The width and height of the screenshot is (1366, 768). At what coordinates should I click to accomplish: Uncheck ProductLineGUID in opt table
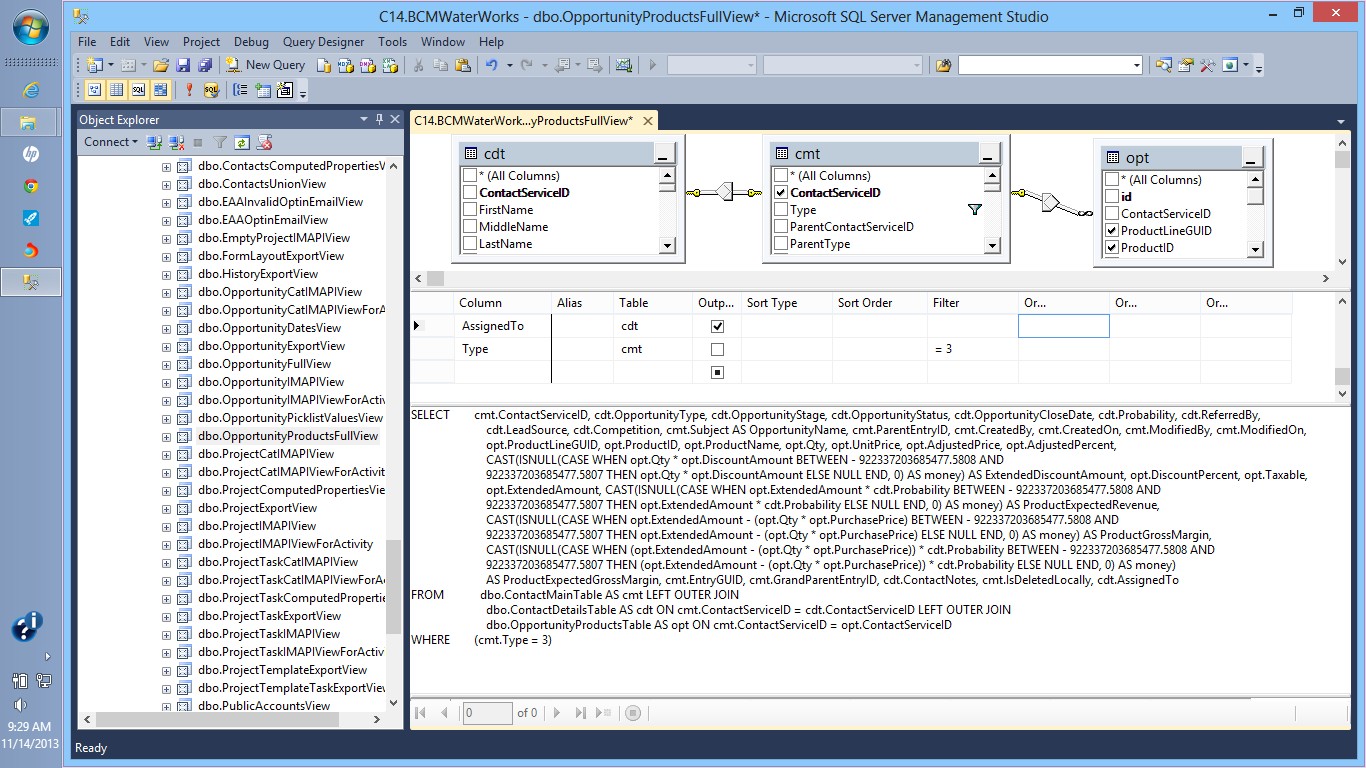click(1112, 231)
